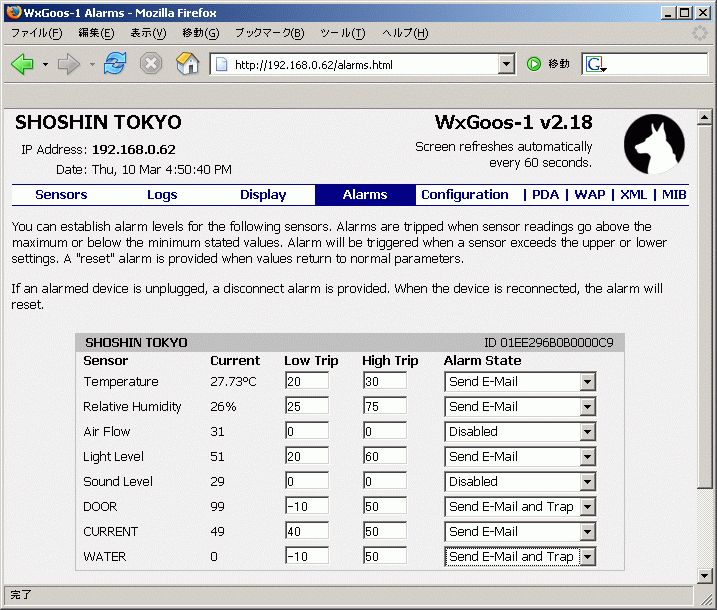Click the Temperature High Trip field

(x=385, y=381)
